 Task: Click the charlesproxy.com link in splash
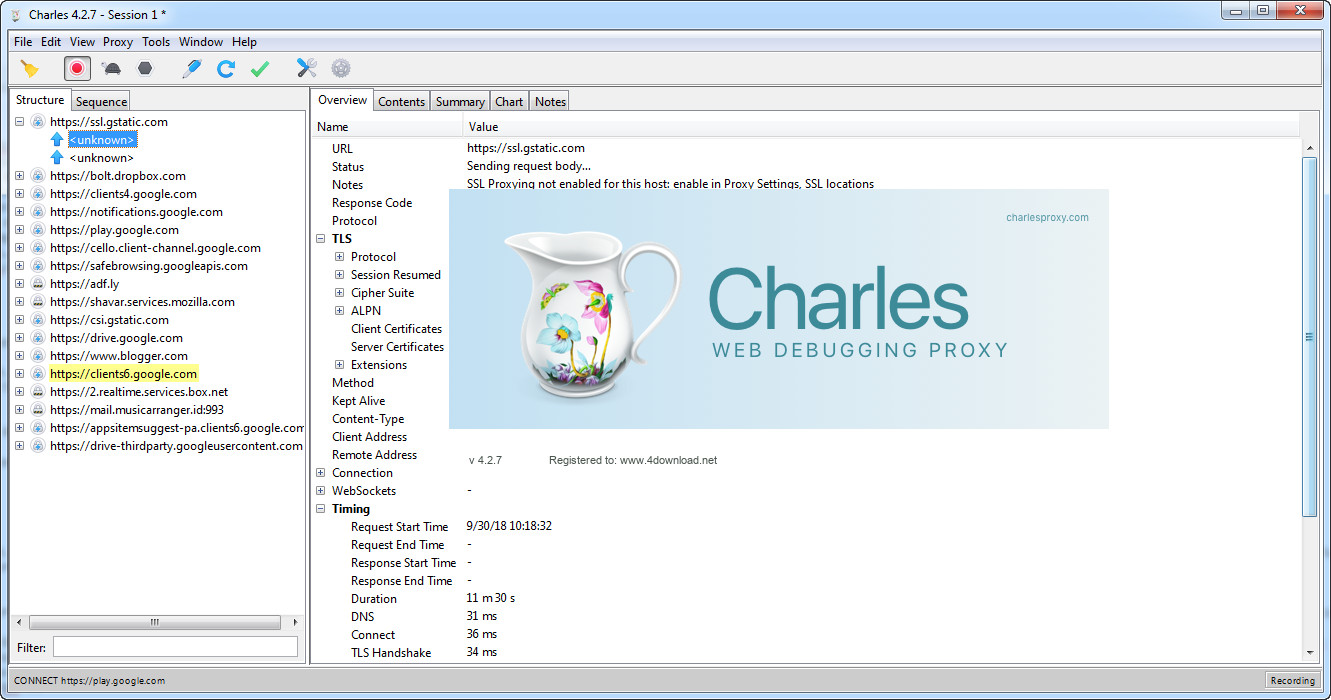pos(1047,217)
